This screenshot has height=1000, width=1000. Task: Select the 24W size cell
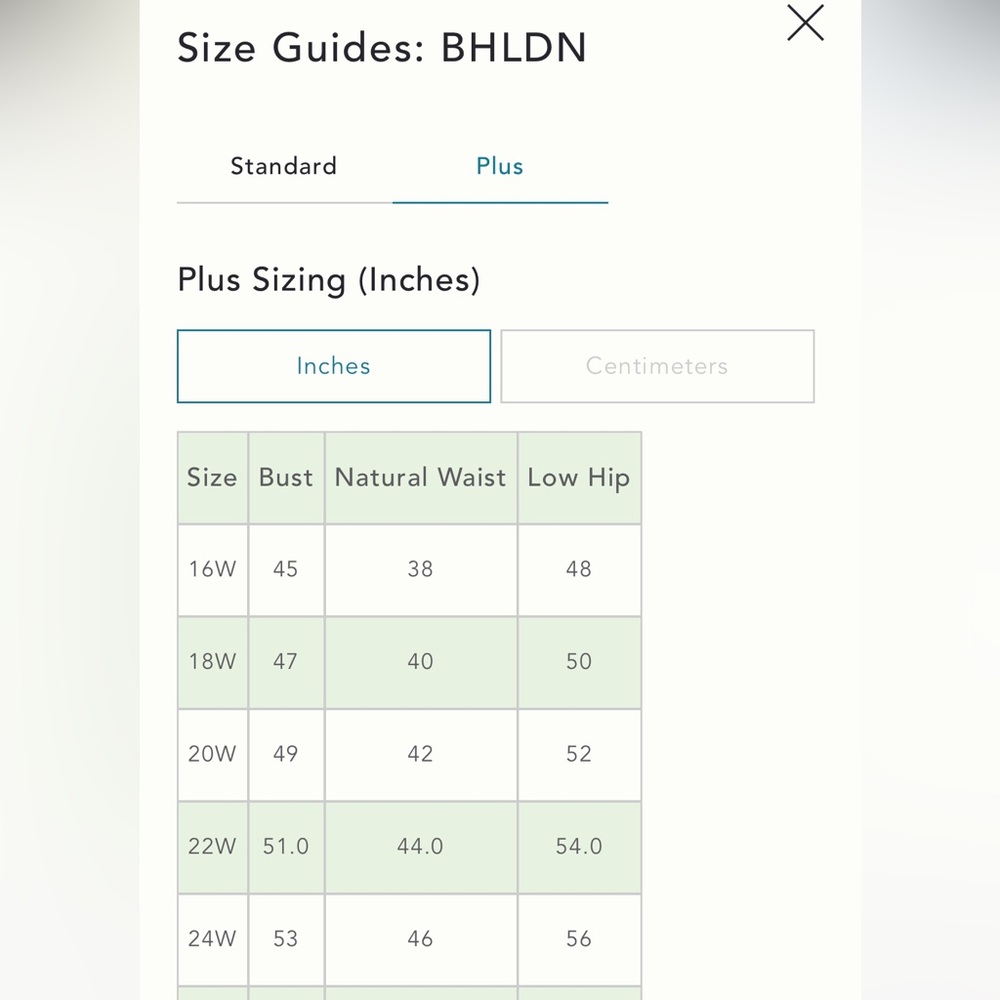coord(212,939)
